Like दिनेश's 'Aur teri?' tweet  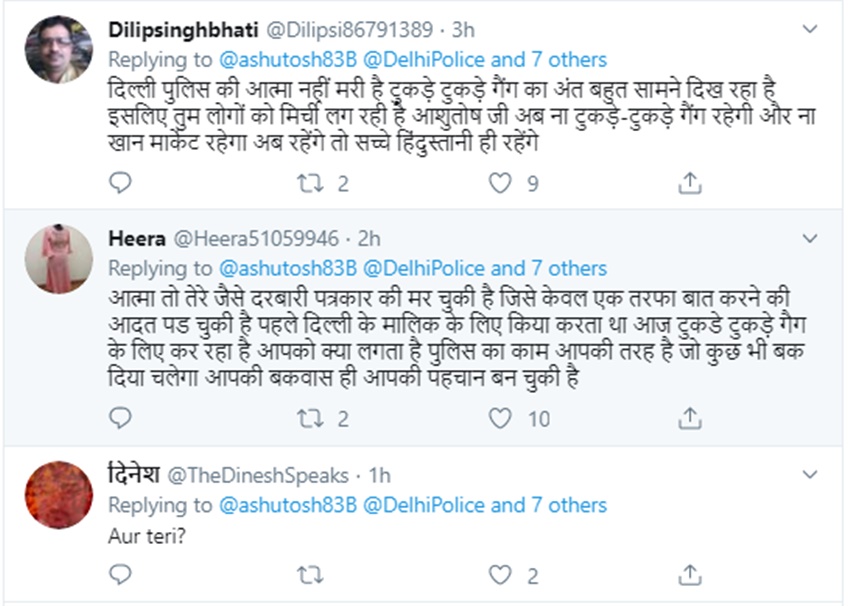point(499,575)
